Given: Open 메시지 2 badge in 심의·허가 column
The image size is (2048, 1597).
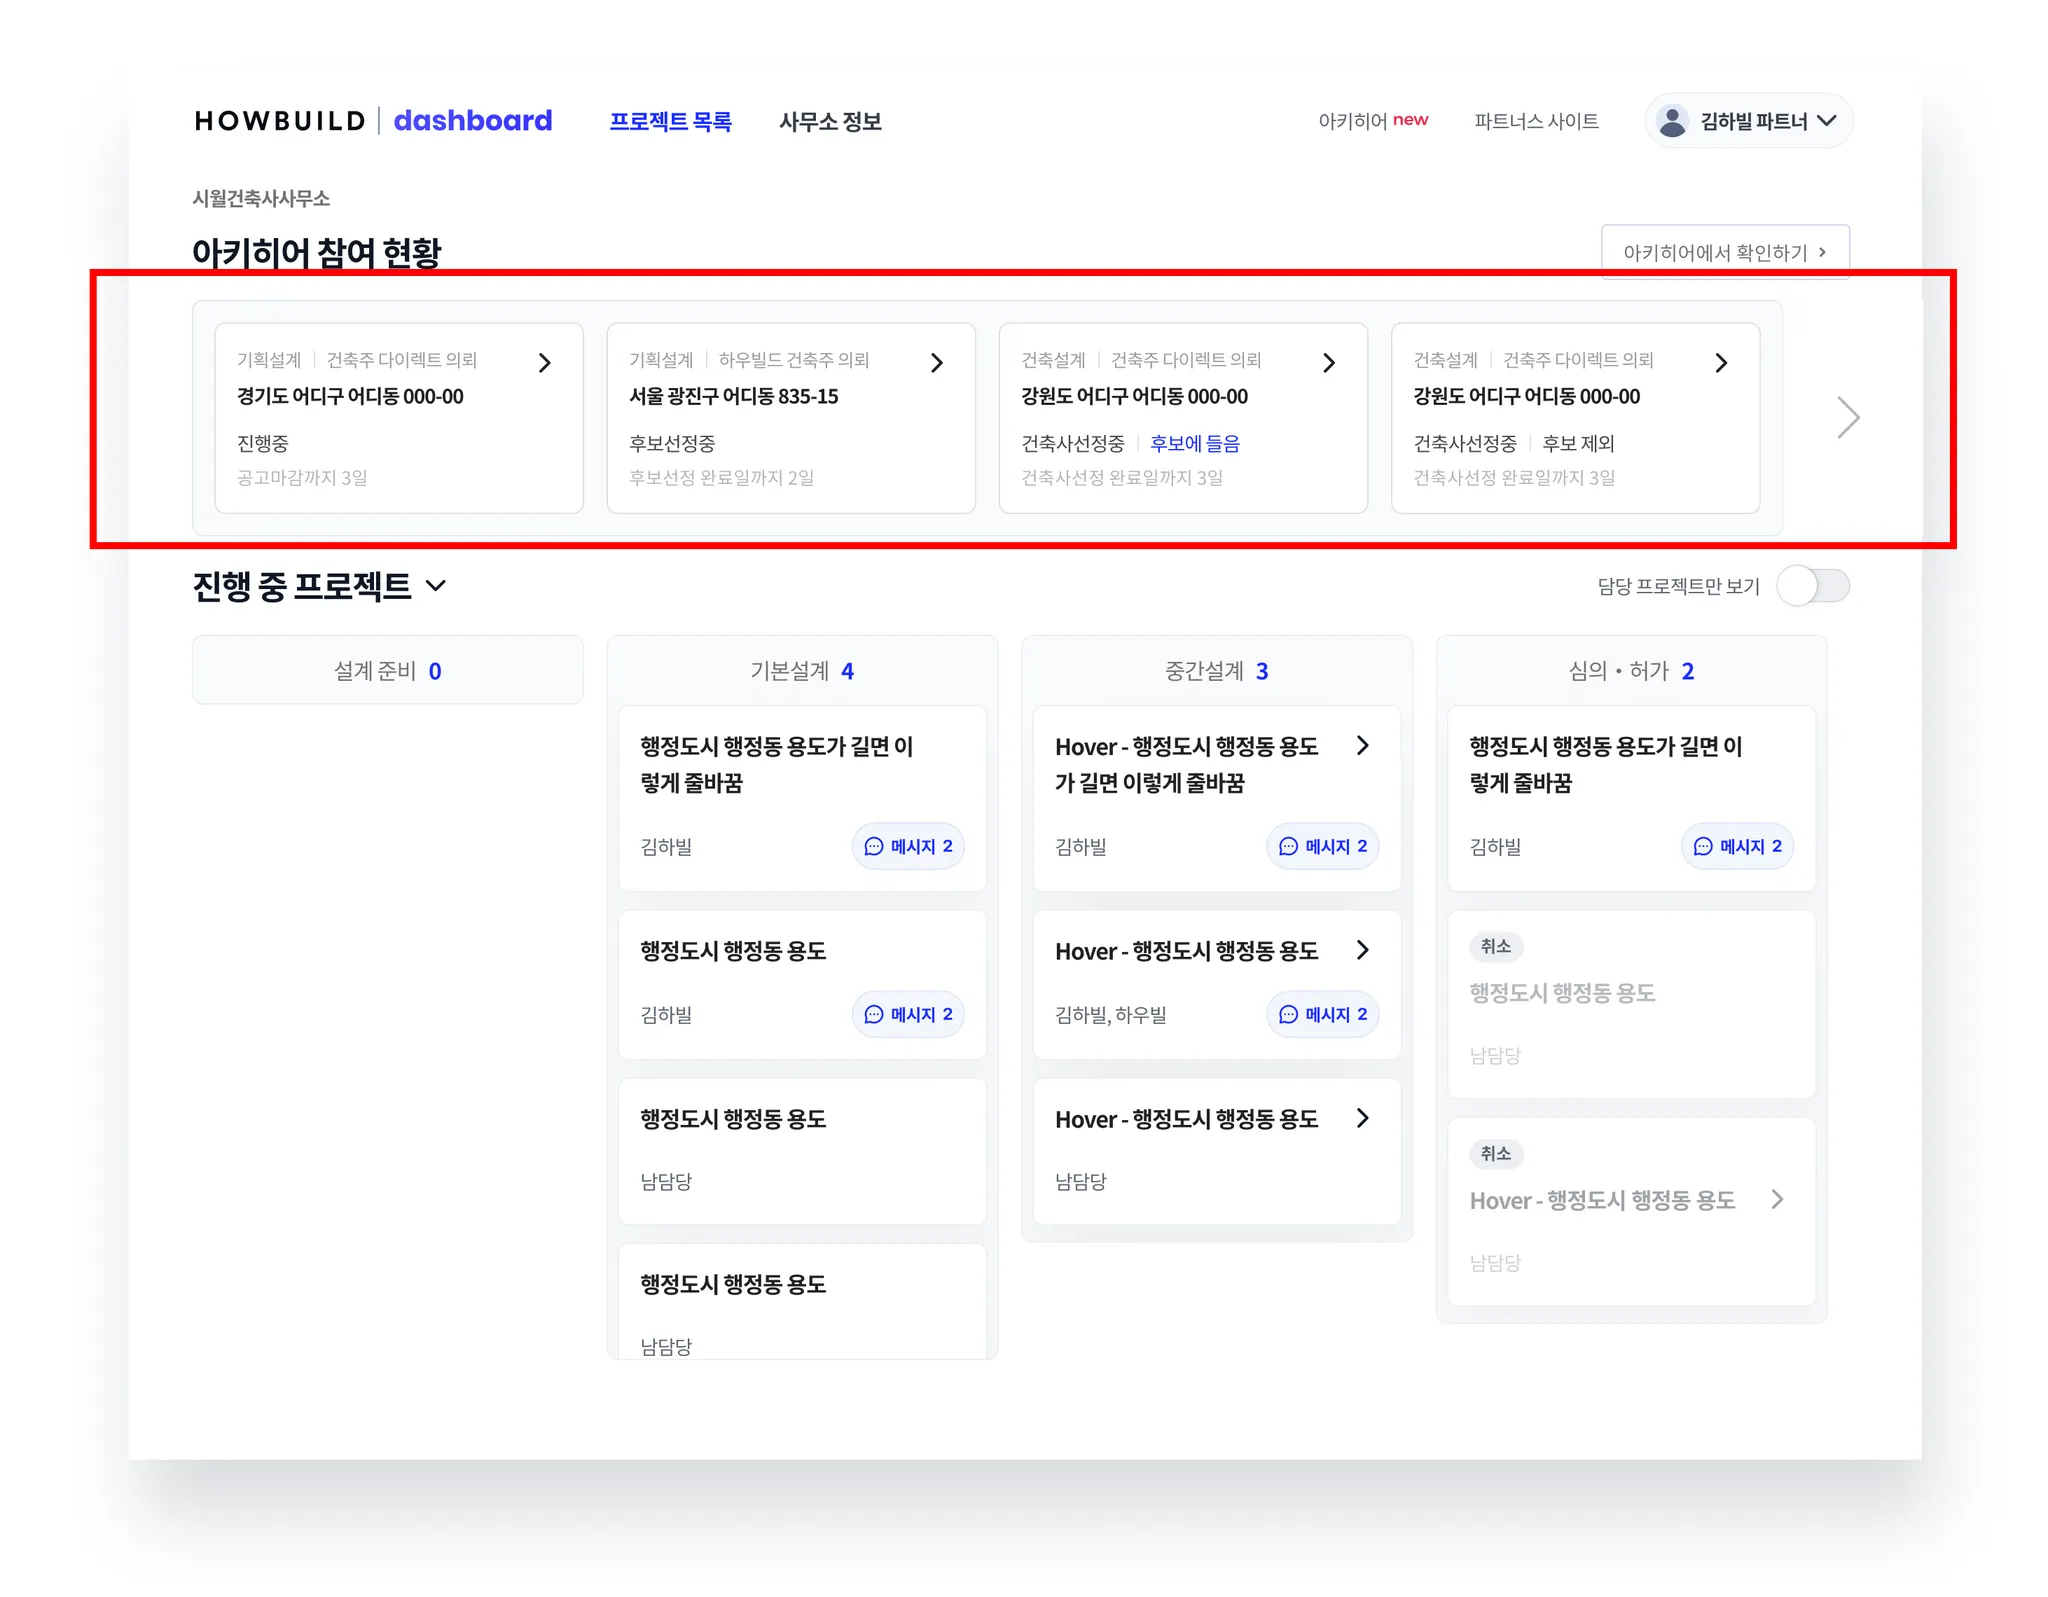Looking at the screenshot, I should (x=1737, y=846).
